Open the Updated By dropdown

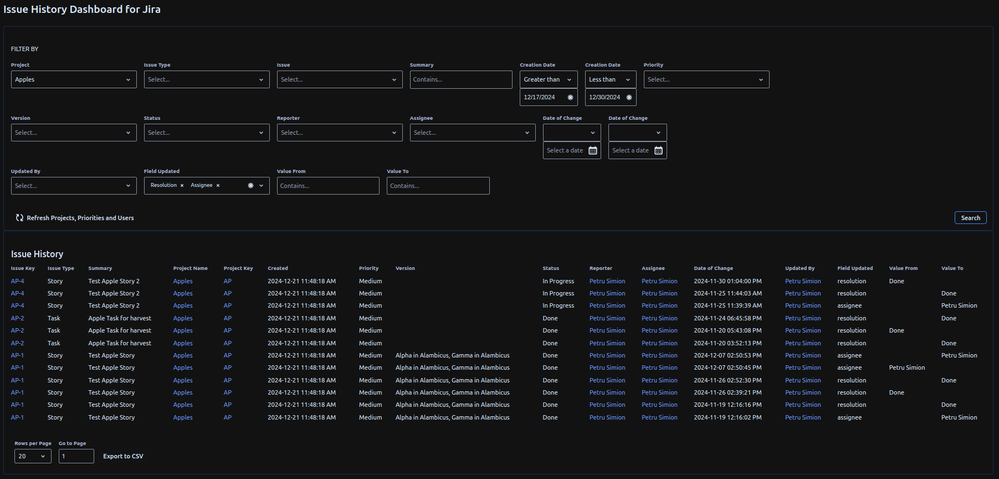(x=74, y=186)
